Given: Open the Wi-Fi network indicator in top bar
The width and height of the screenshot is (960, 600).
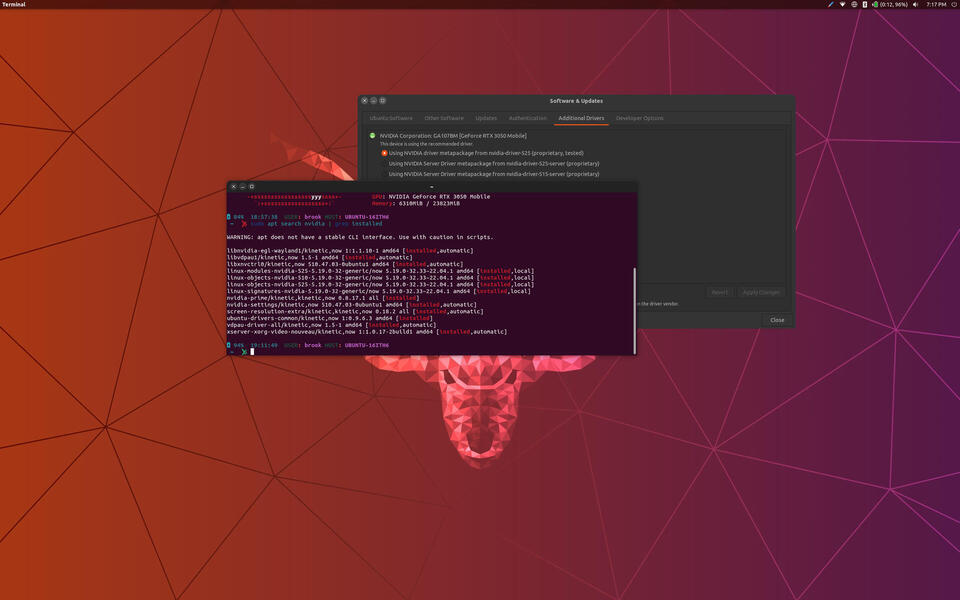Looking at the screenshot, I should [842, 4].
